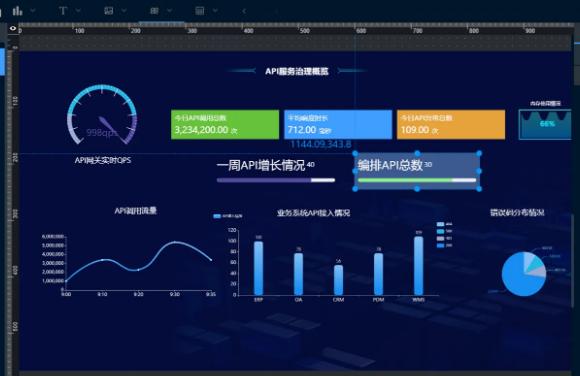This screenshot has height=376, width=580.
Task: Select the table component icon in toolbar
Action: tap(154, 11)
